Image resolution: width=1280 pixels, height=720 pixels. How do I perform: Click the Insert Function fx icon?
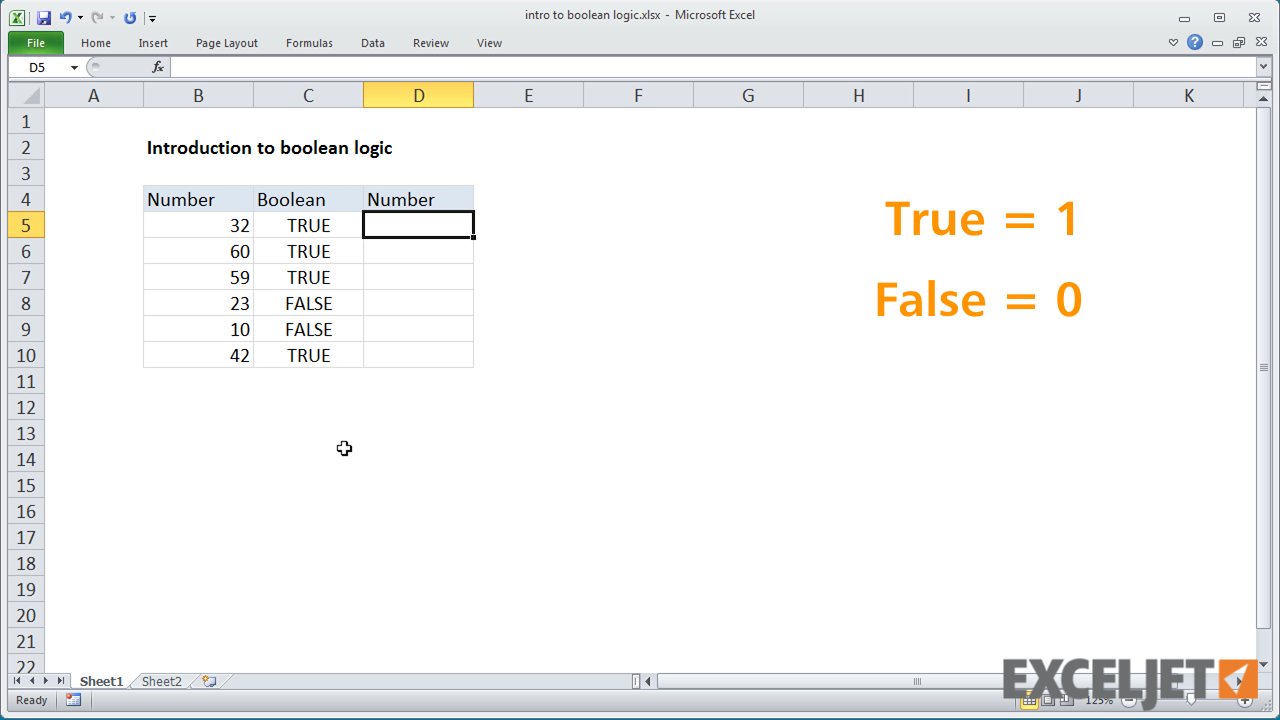(x=158, y=67)
